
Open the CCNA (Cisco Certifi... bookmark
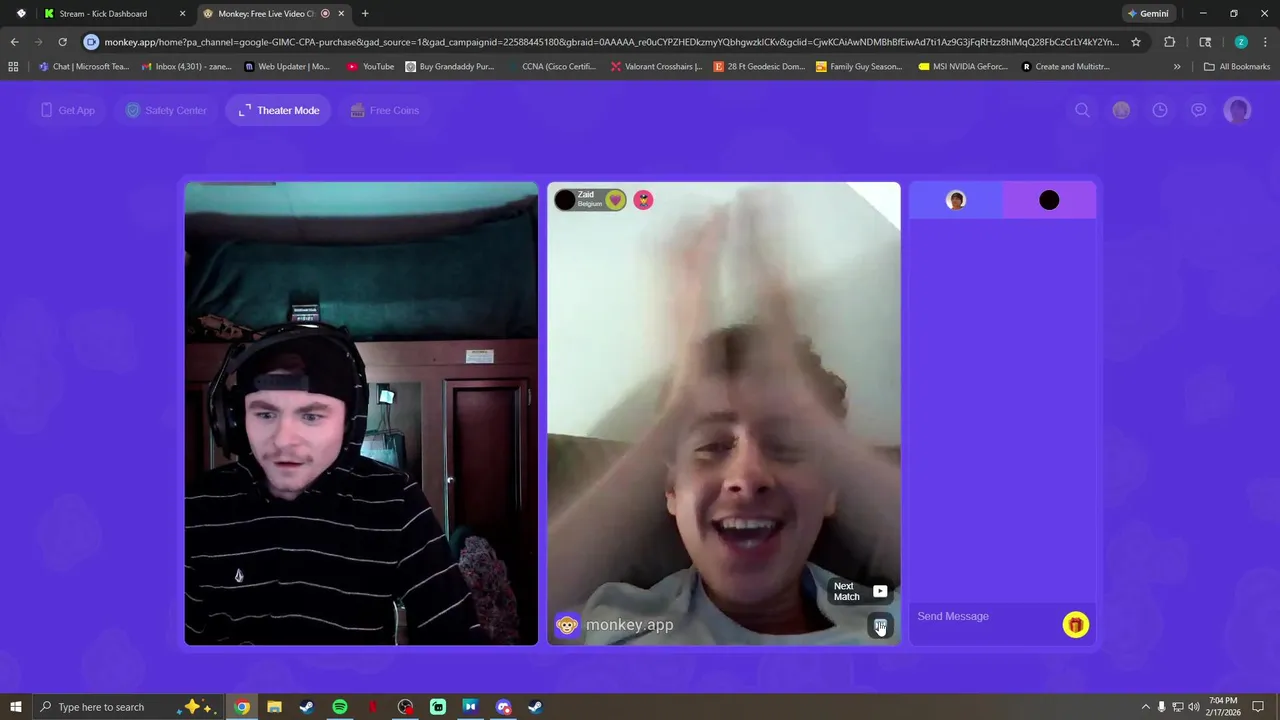(x=552, y=67)
